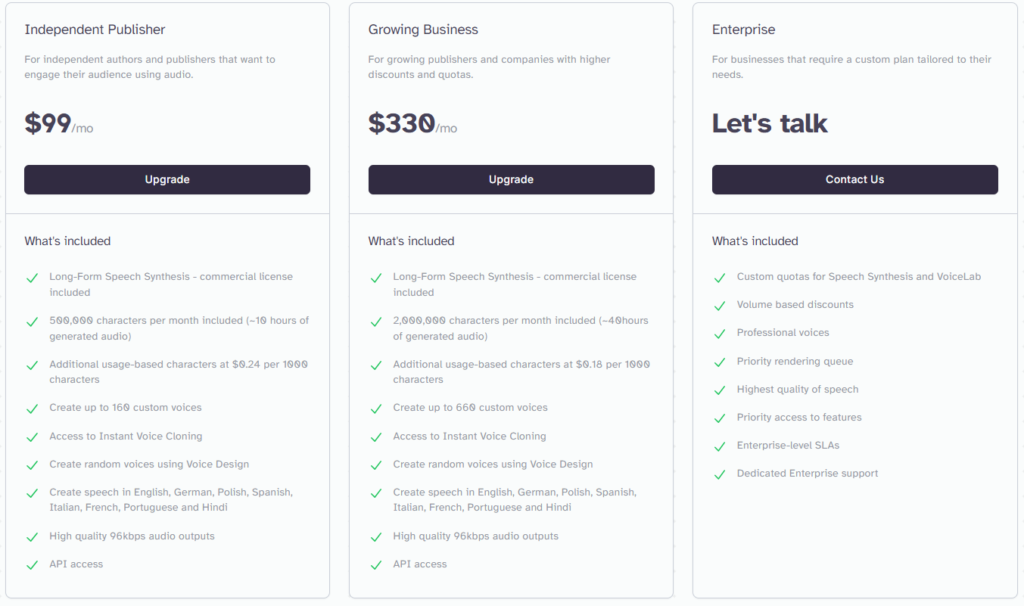Click checkmark beside 2,000,000 characters per month

[376, 322]
